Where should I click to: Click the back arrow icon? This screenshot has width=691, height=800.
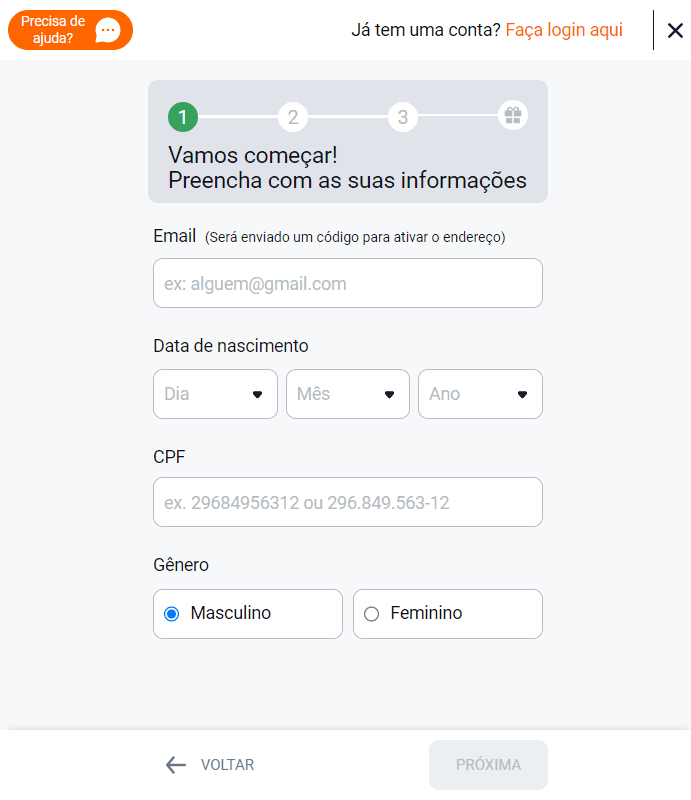[x=176, y=765]
